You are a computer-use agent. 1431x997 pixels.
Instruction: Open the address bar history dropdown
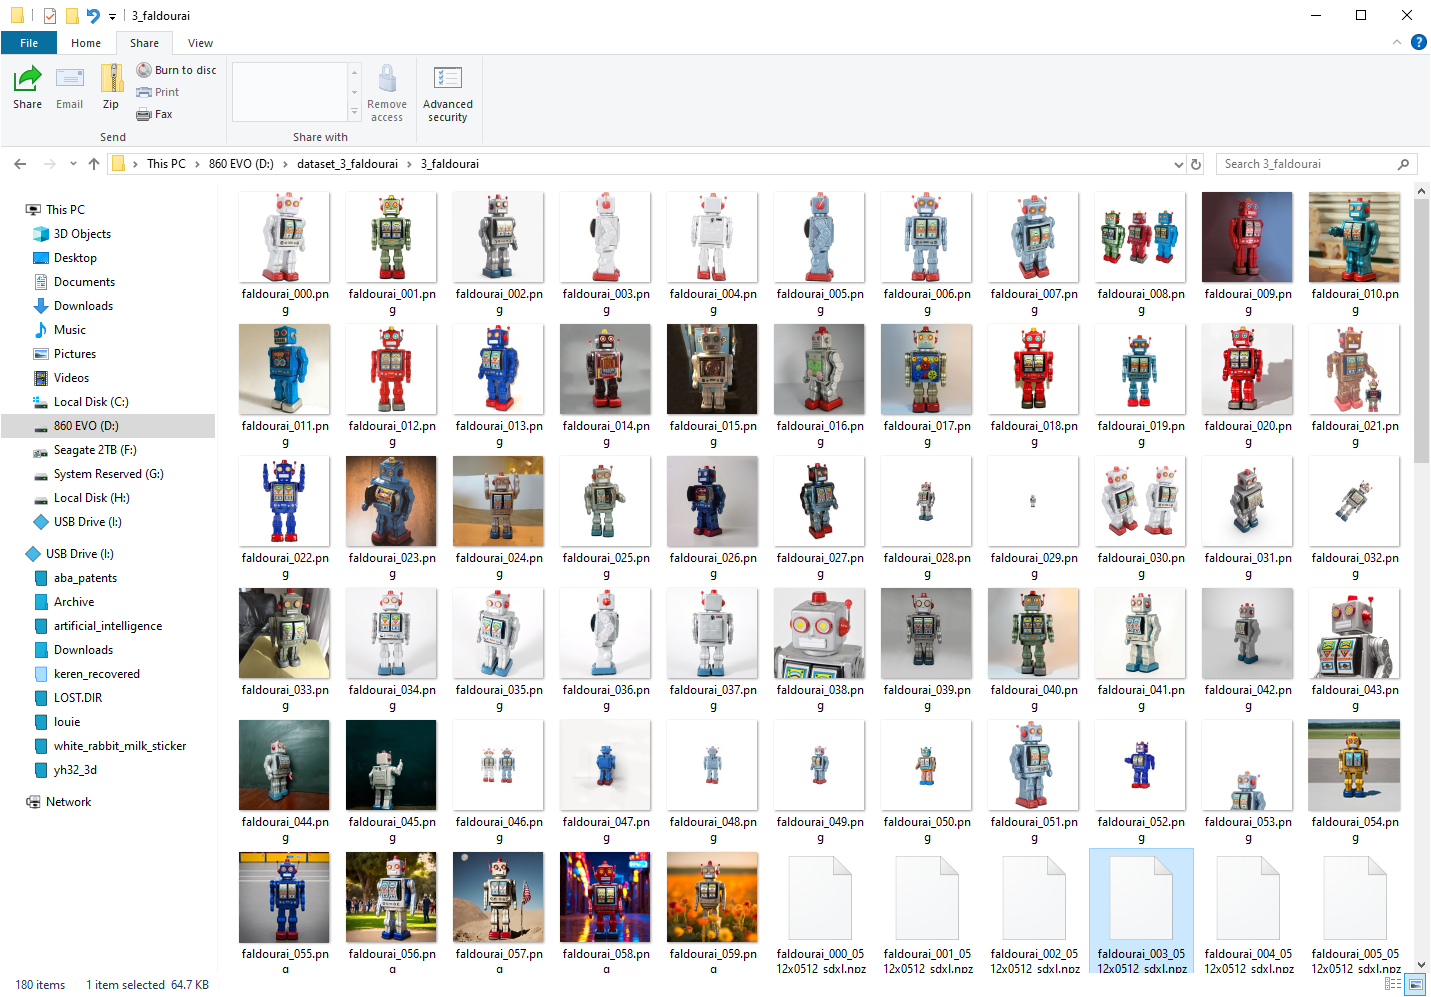click(x=1178, y=164)
